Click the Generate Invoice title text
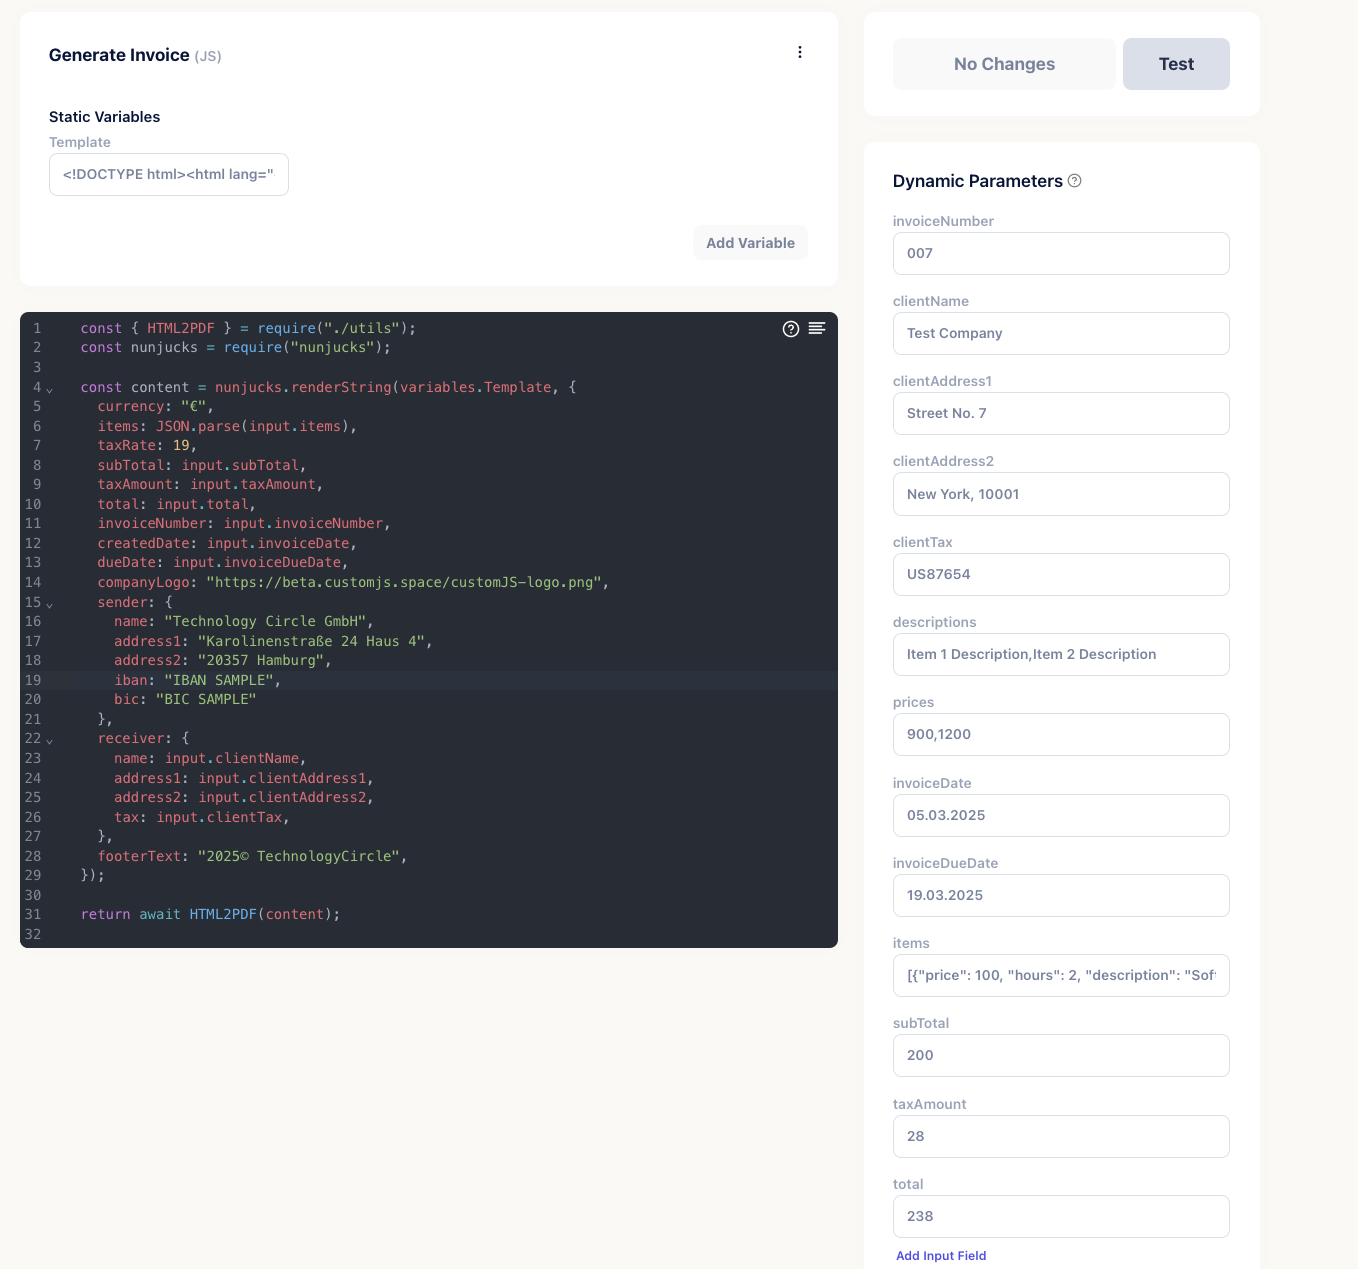The width and height of the screenshot is (1358, 1269). [119, 55]
